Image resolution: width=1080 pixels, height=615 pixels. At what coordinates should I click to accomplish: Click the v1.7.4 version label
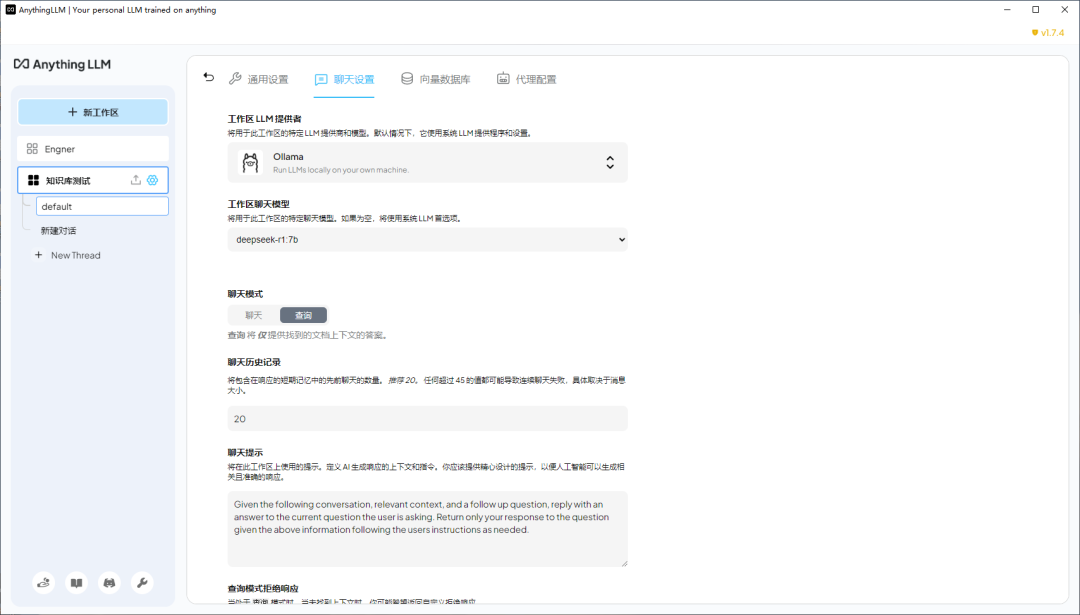pos(1048,32)
